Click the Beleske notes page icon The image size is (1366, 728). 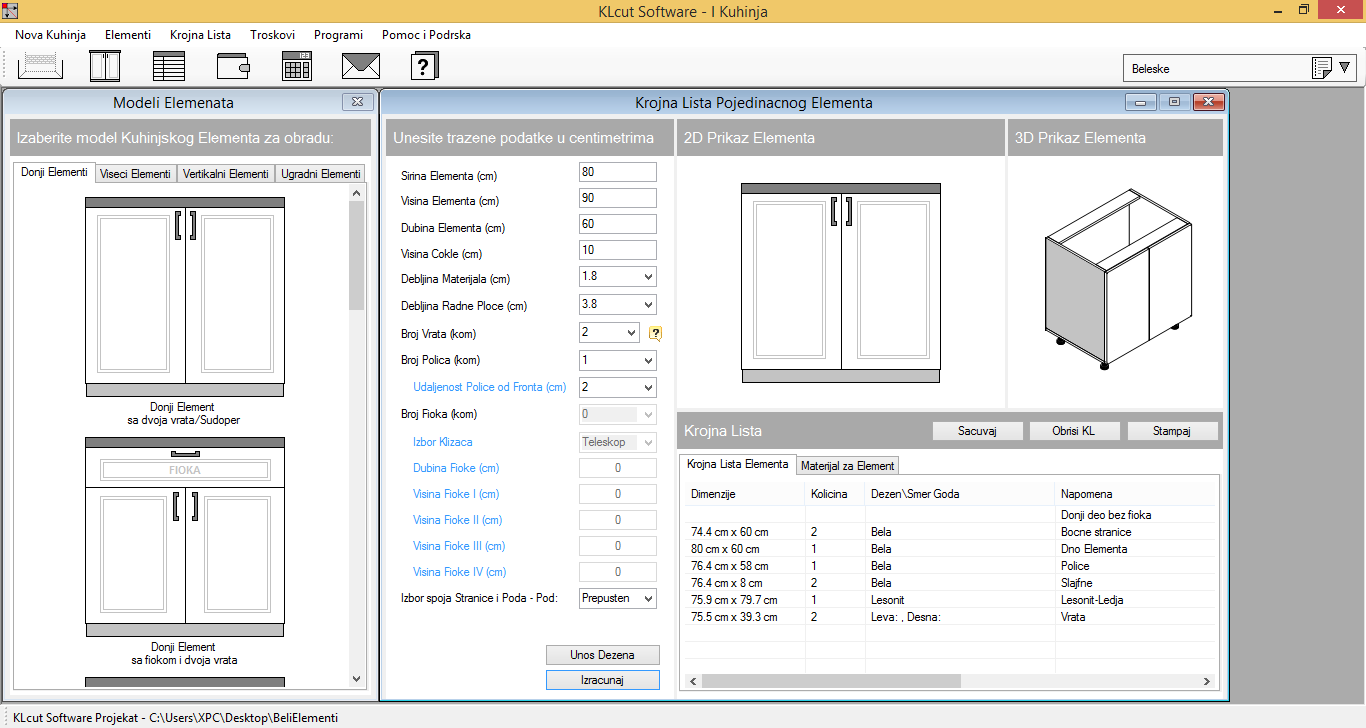(x=1321, y=68)
